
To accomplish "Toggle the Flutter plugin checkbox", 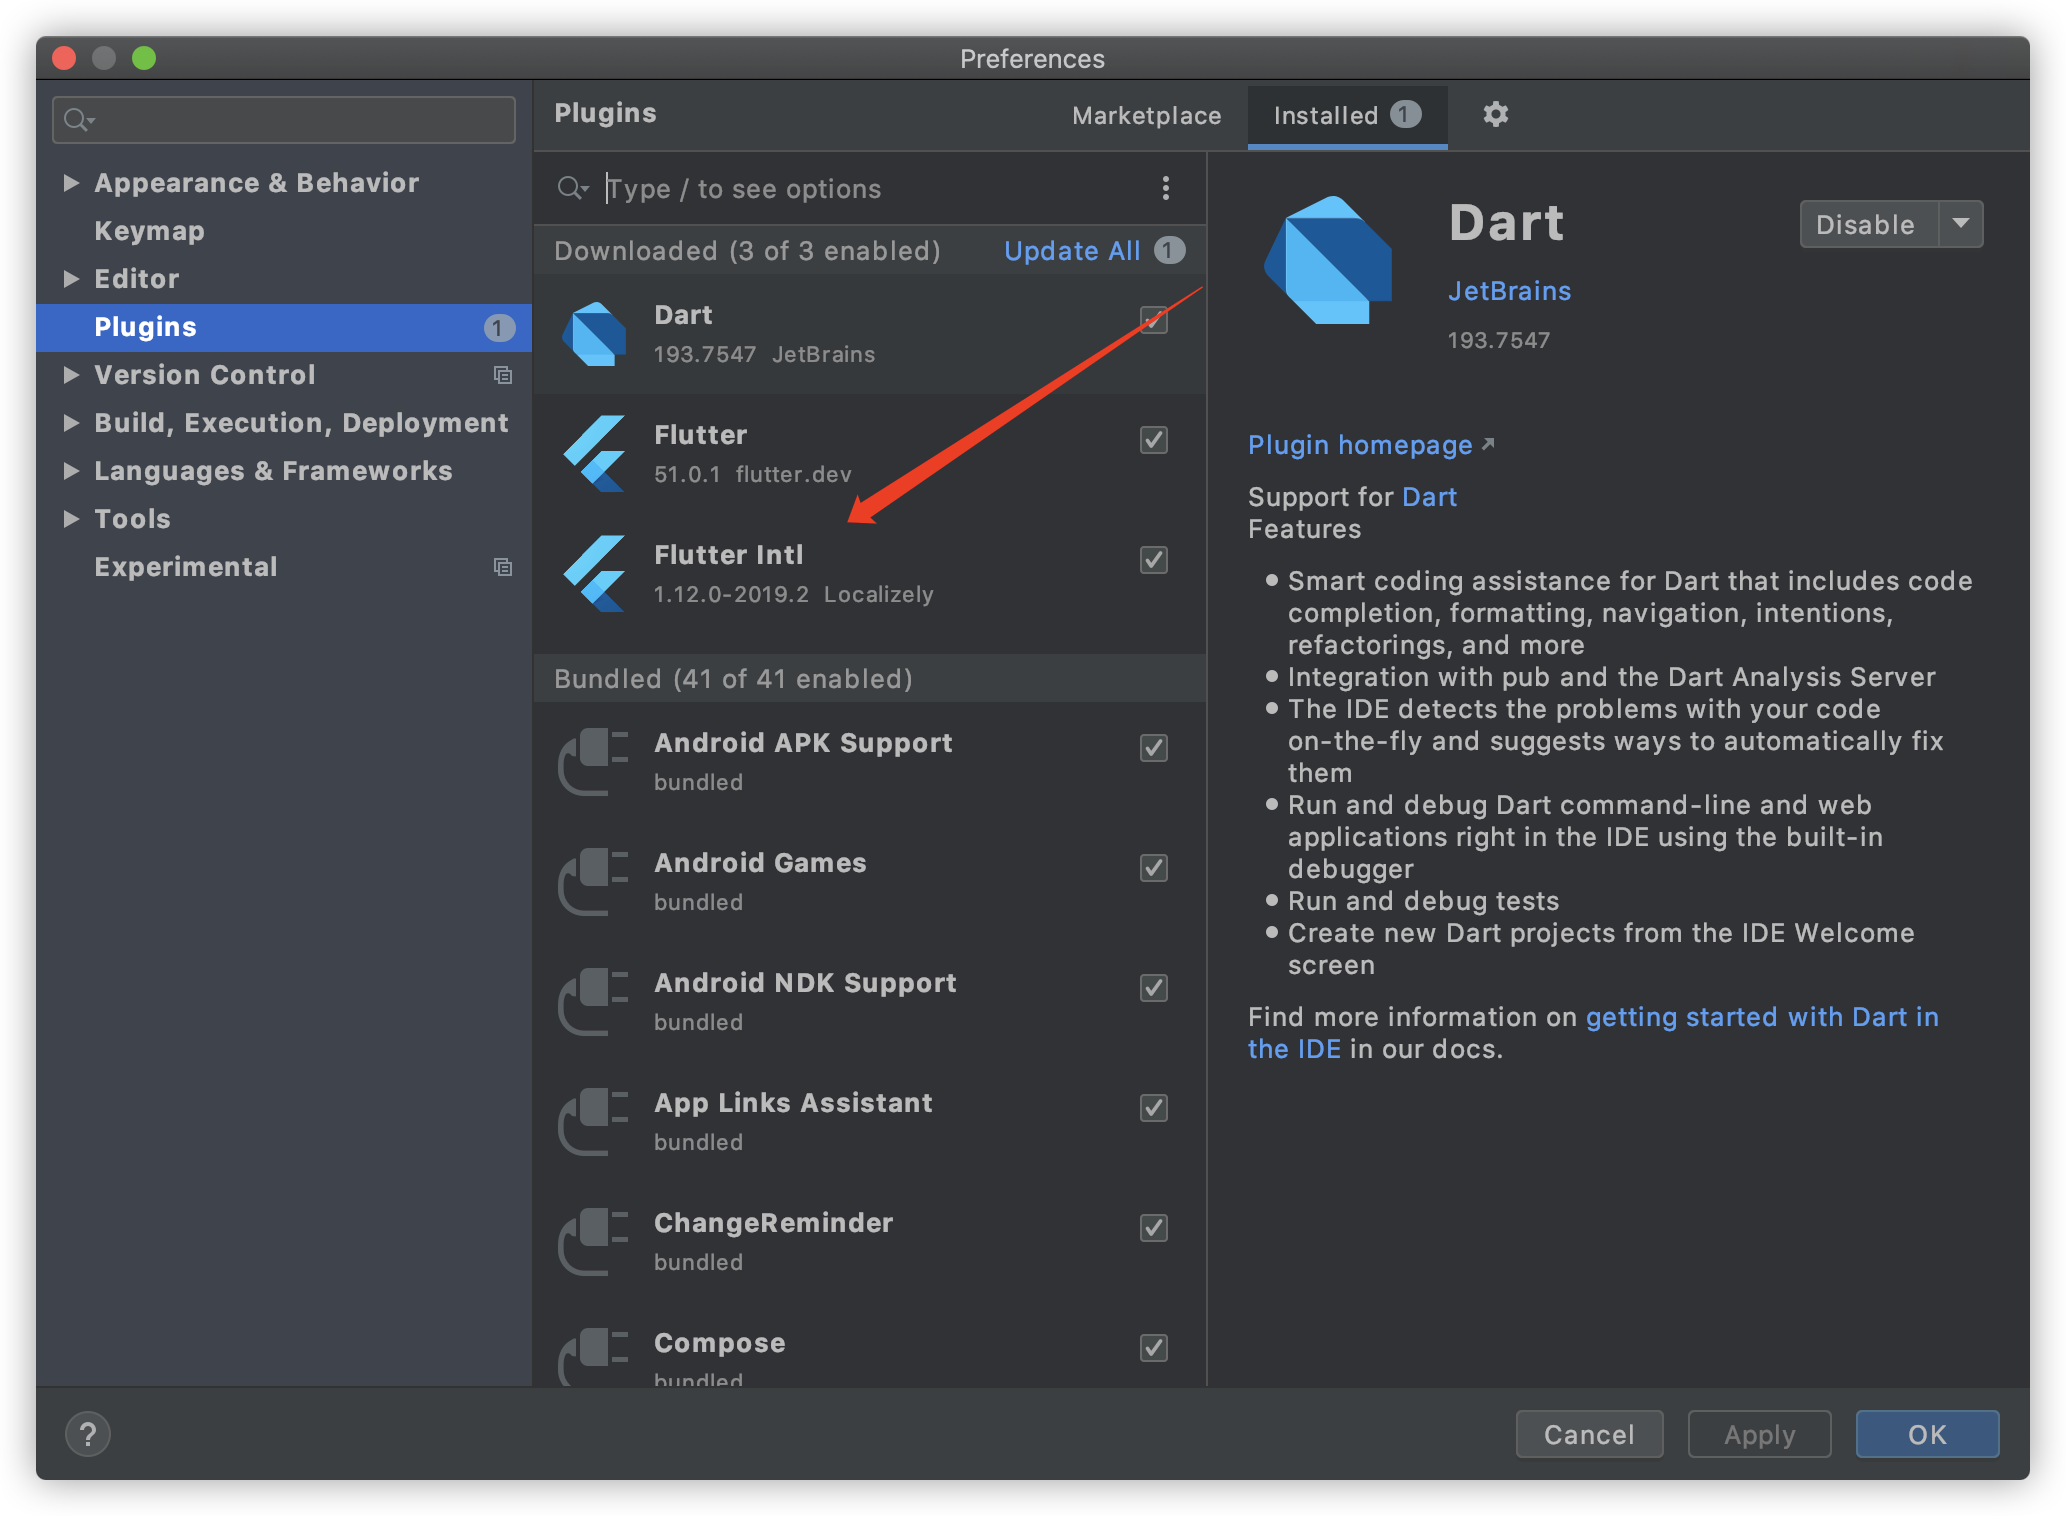I will point(1154,440).
